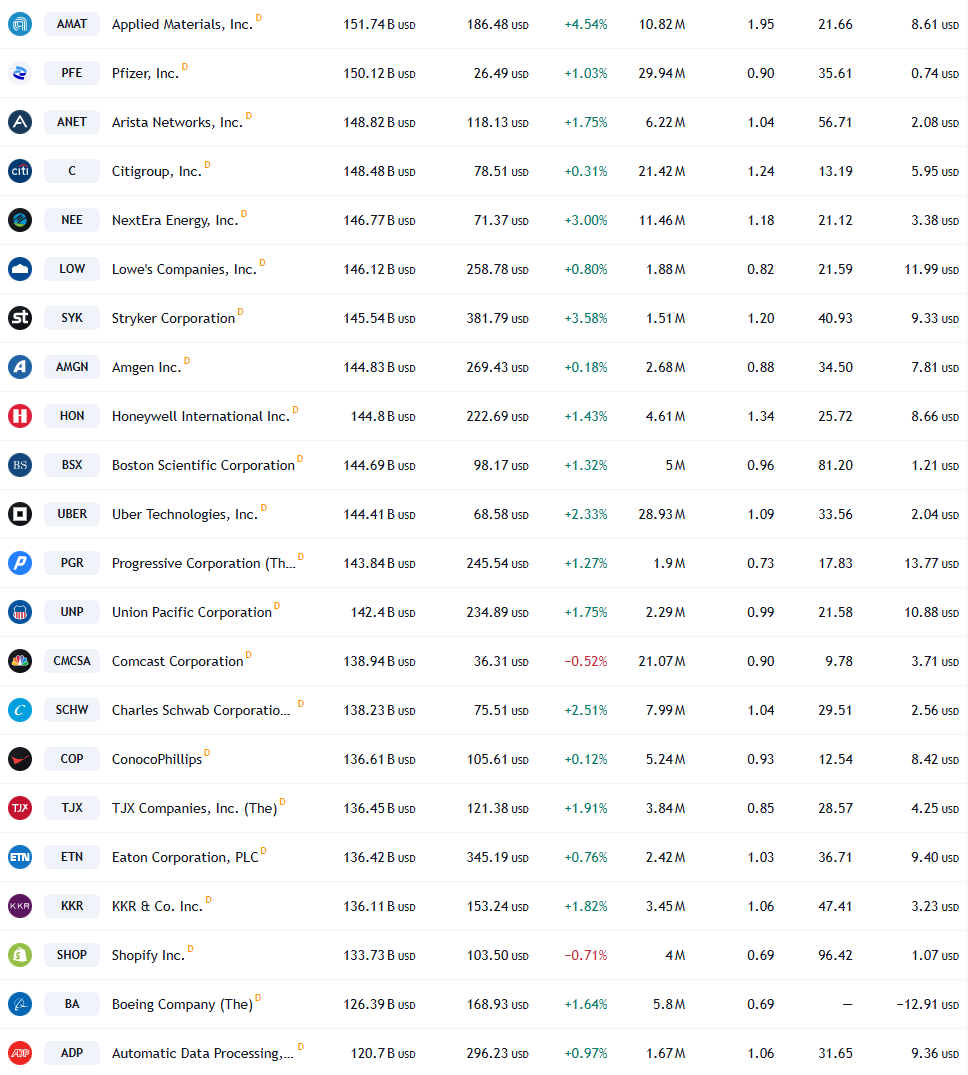This screenshot has width=968, height=1075.
Task: Select the CMCSA ticker badge
Action: [x=72, y=661]
